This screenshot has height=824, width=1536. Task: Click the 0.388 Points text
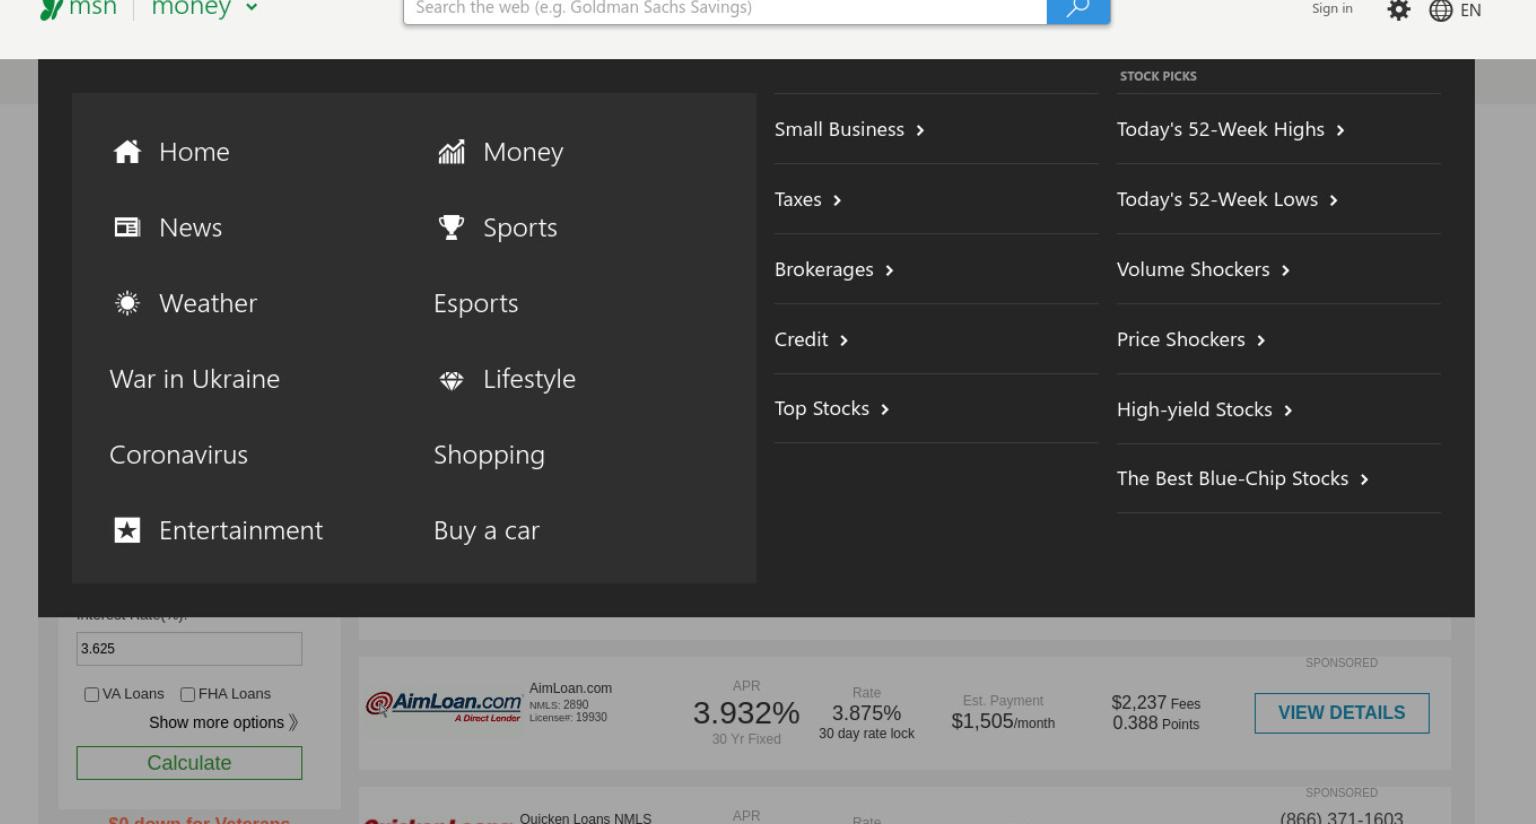pos(1156,723)
